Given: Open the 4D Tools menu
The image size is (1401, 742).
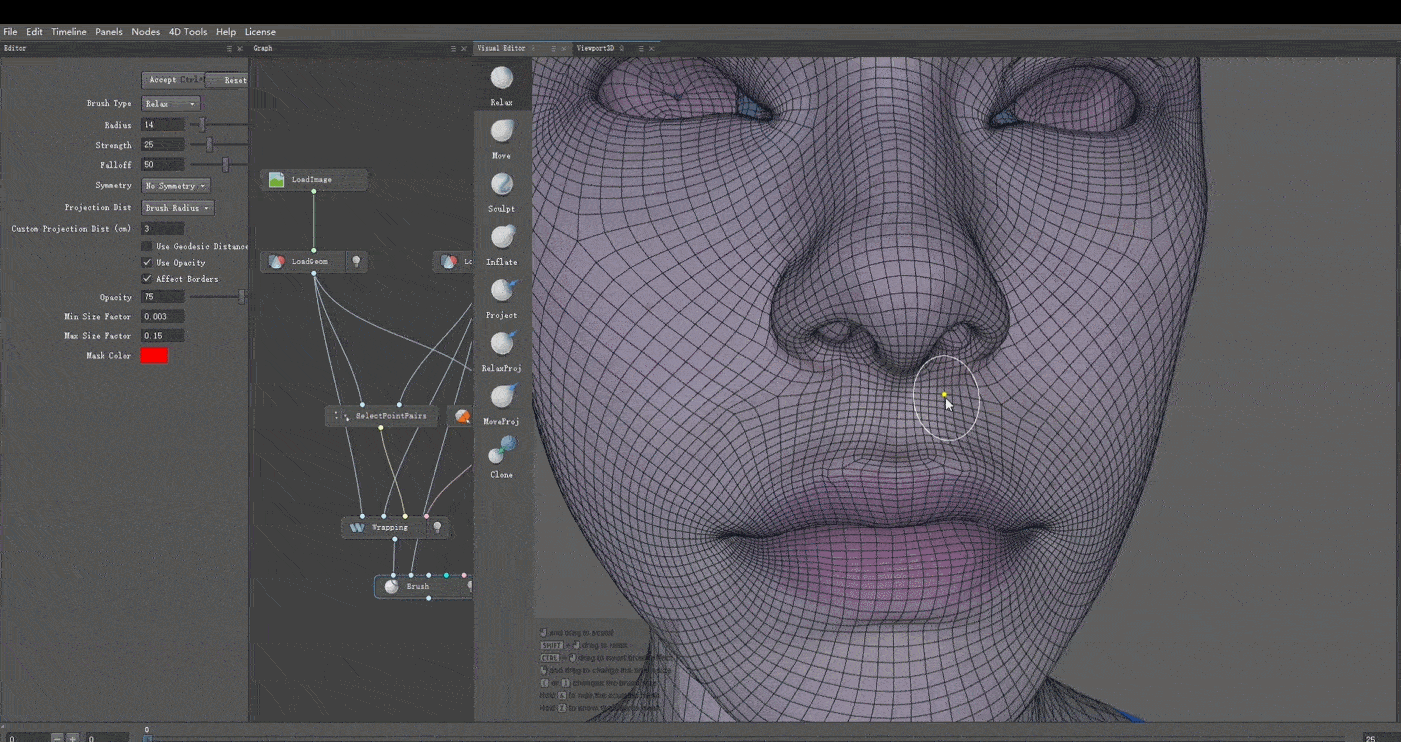Looking at the screenshot, I should click(188, 32).
